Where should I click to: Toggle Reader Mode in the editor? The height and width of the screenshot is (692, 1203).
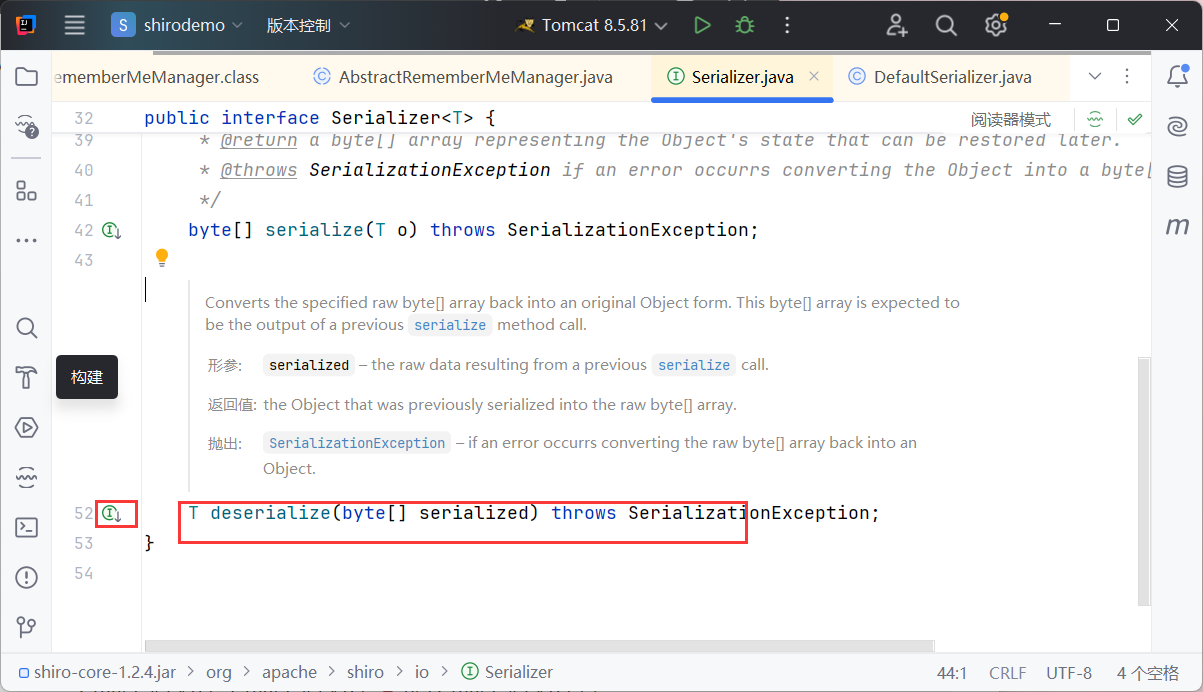pyautogui.click(x=1010, y=119)
